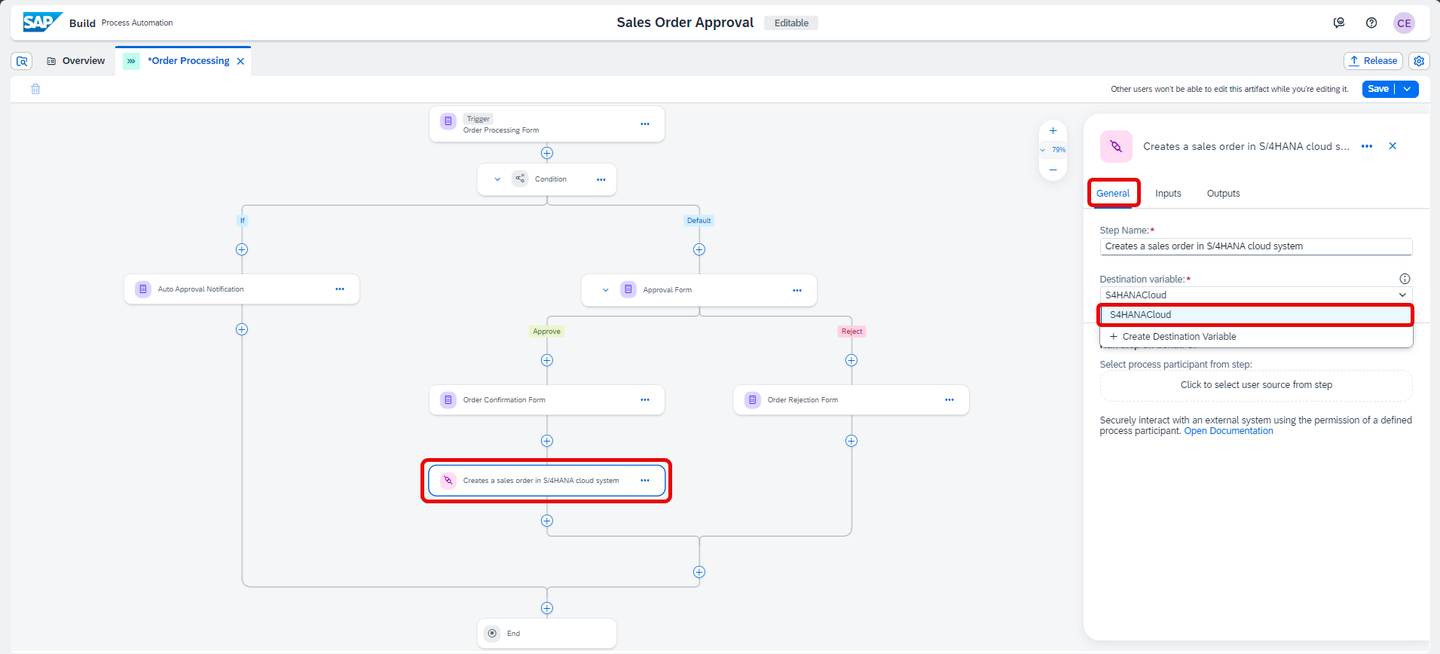The width and height of the screenshot is (1440, 654).
Task: Open more options in the side panel header
Action: click(x=1367, y=146)
